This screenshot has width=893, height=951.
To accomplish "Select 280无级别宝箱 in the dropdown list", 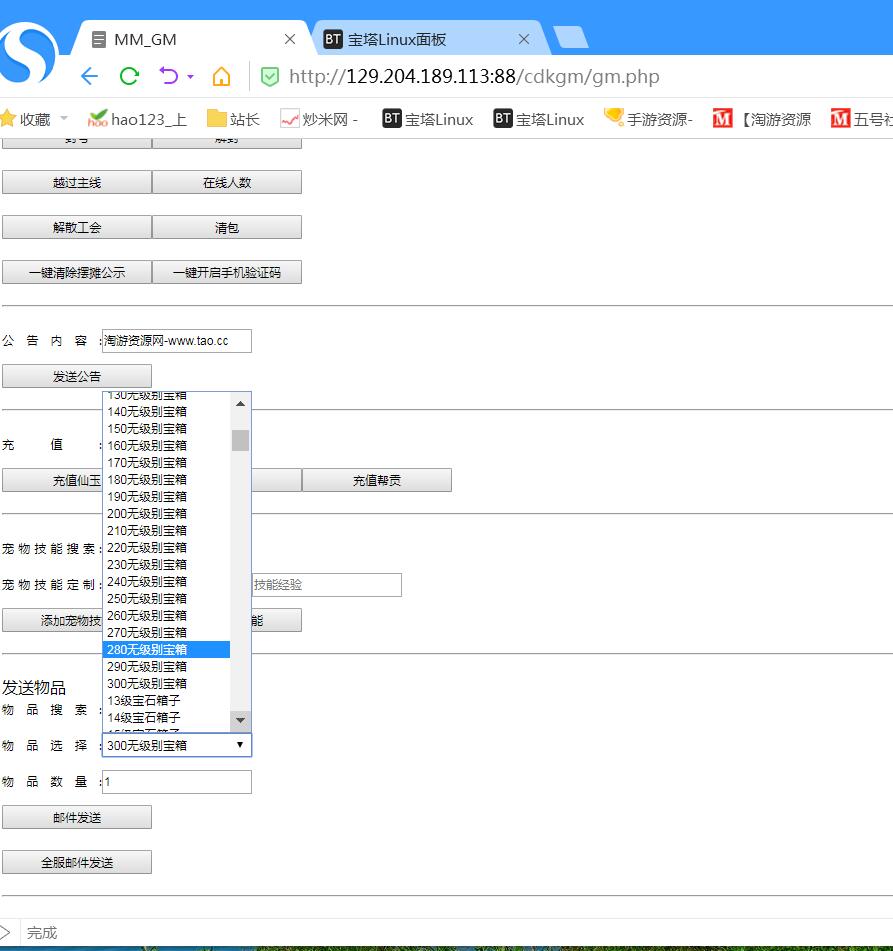I will 166,650.
